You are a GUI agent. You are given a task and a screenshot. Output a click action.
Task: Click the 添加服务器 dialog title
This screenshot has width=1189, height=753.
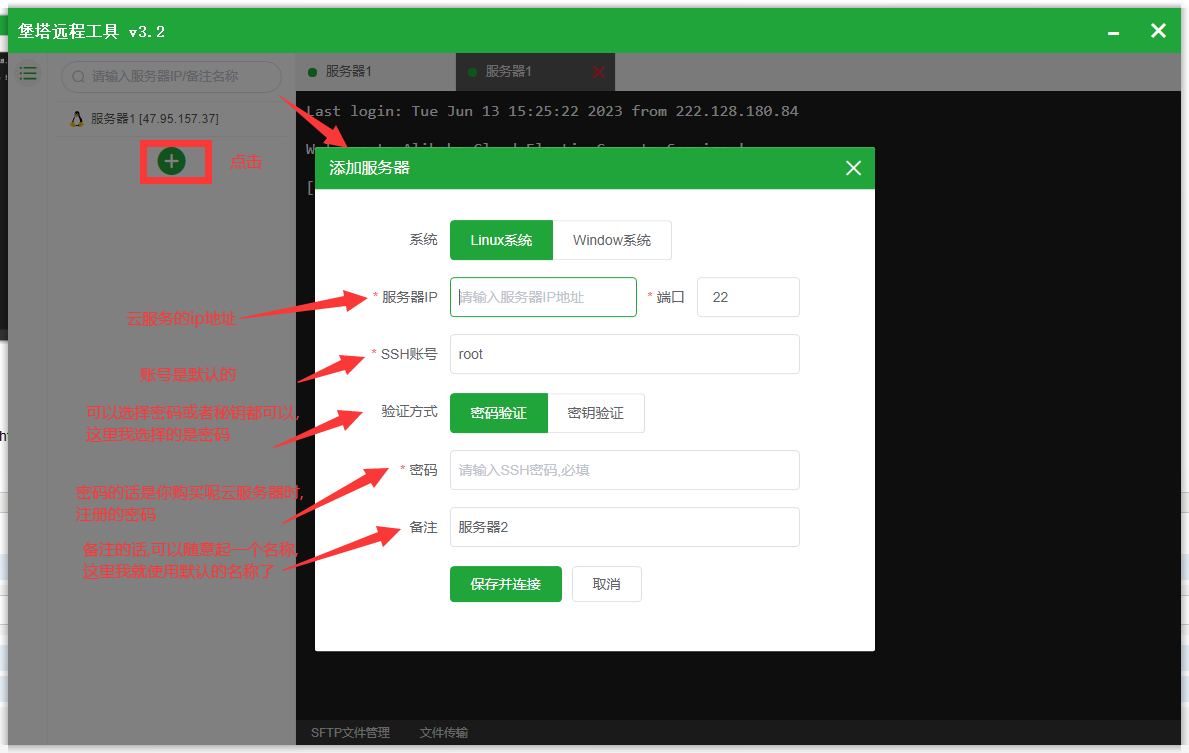(x=369, y=168)
